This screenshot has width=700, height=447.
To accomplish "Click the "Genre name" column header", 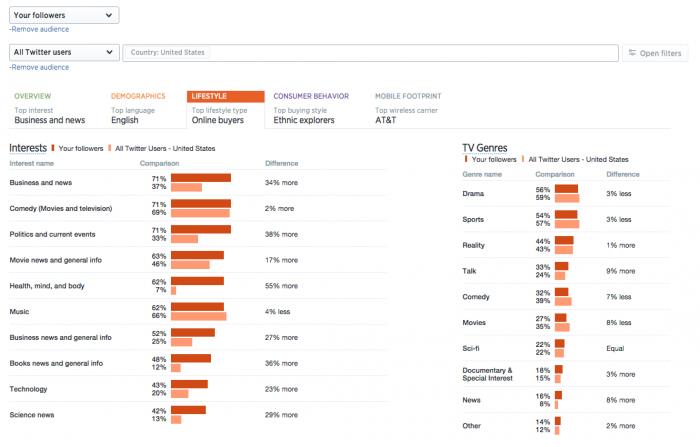I will coord(482,174).
